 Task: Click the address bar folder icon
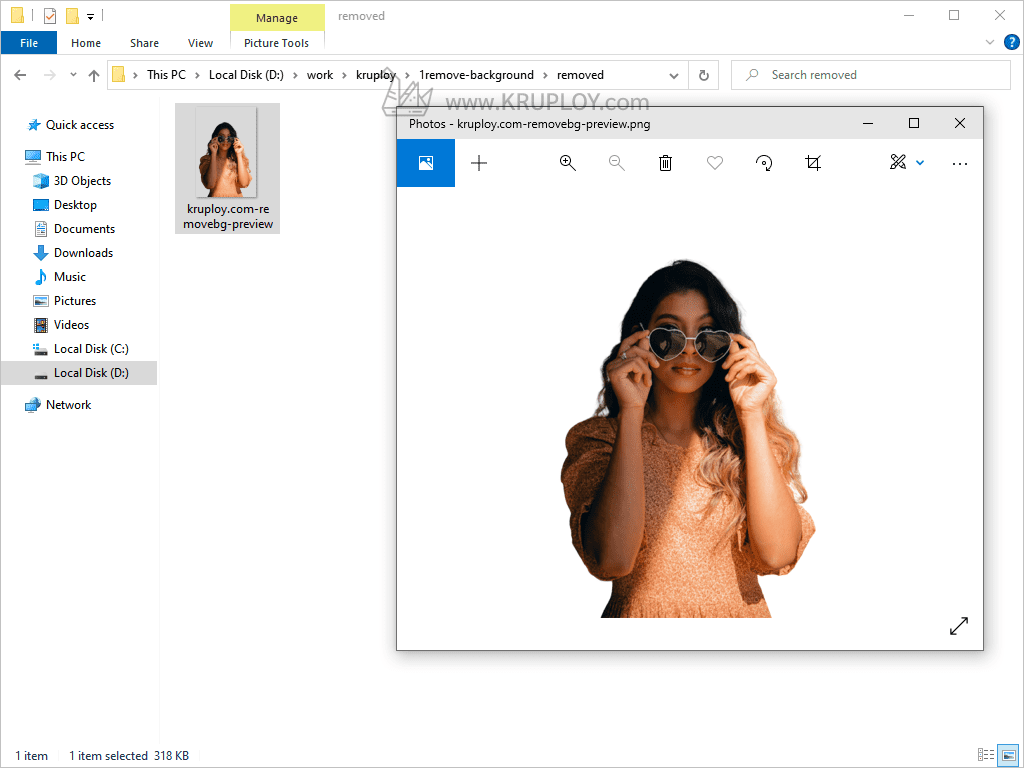[x=118, y=75]
